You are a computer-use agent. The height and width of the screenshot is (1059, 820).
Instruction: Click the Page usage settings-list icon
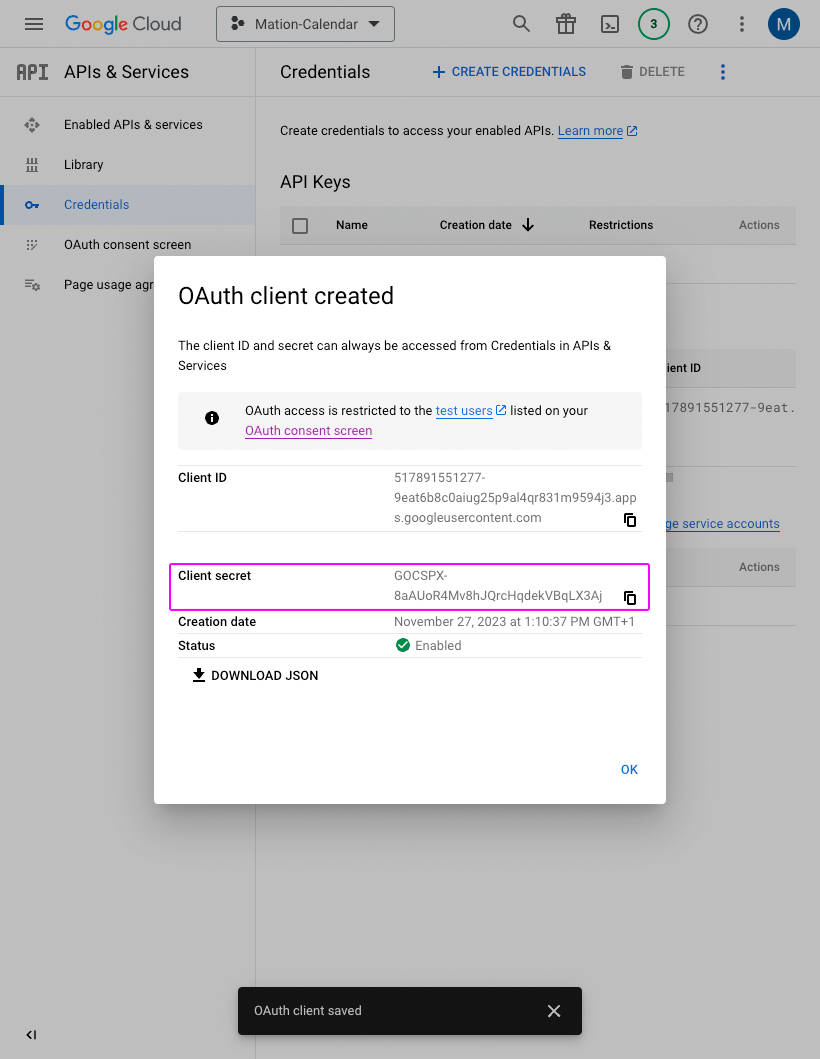[x=32, y=284]
